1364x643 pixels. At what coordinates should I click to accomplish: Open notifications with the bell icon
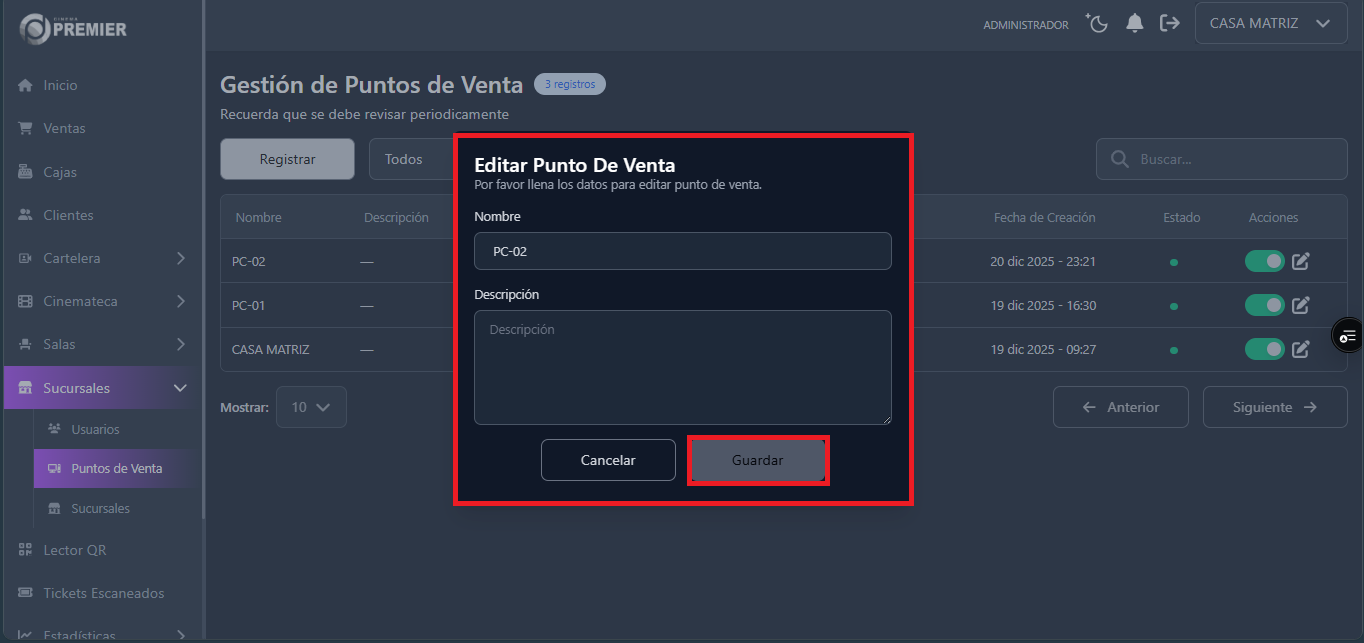tap(1134, 23)
